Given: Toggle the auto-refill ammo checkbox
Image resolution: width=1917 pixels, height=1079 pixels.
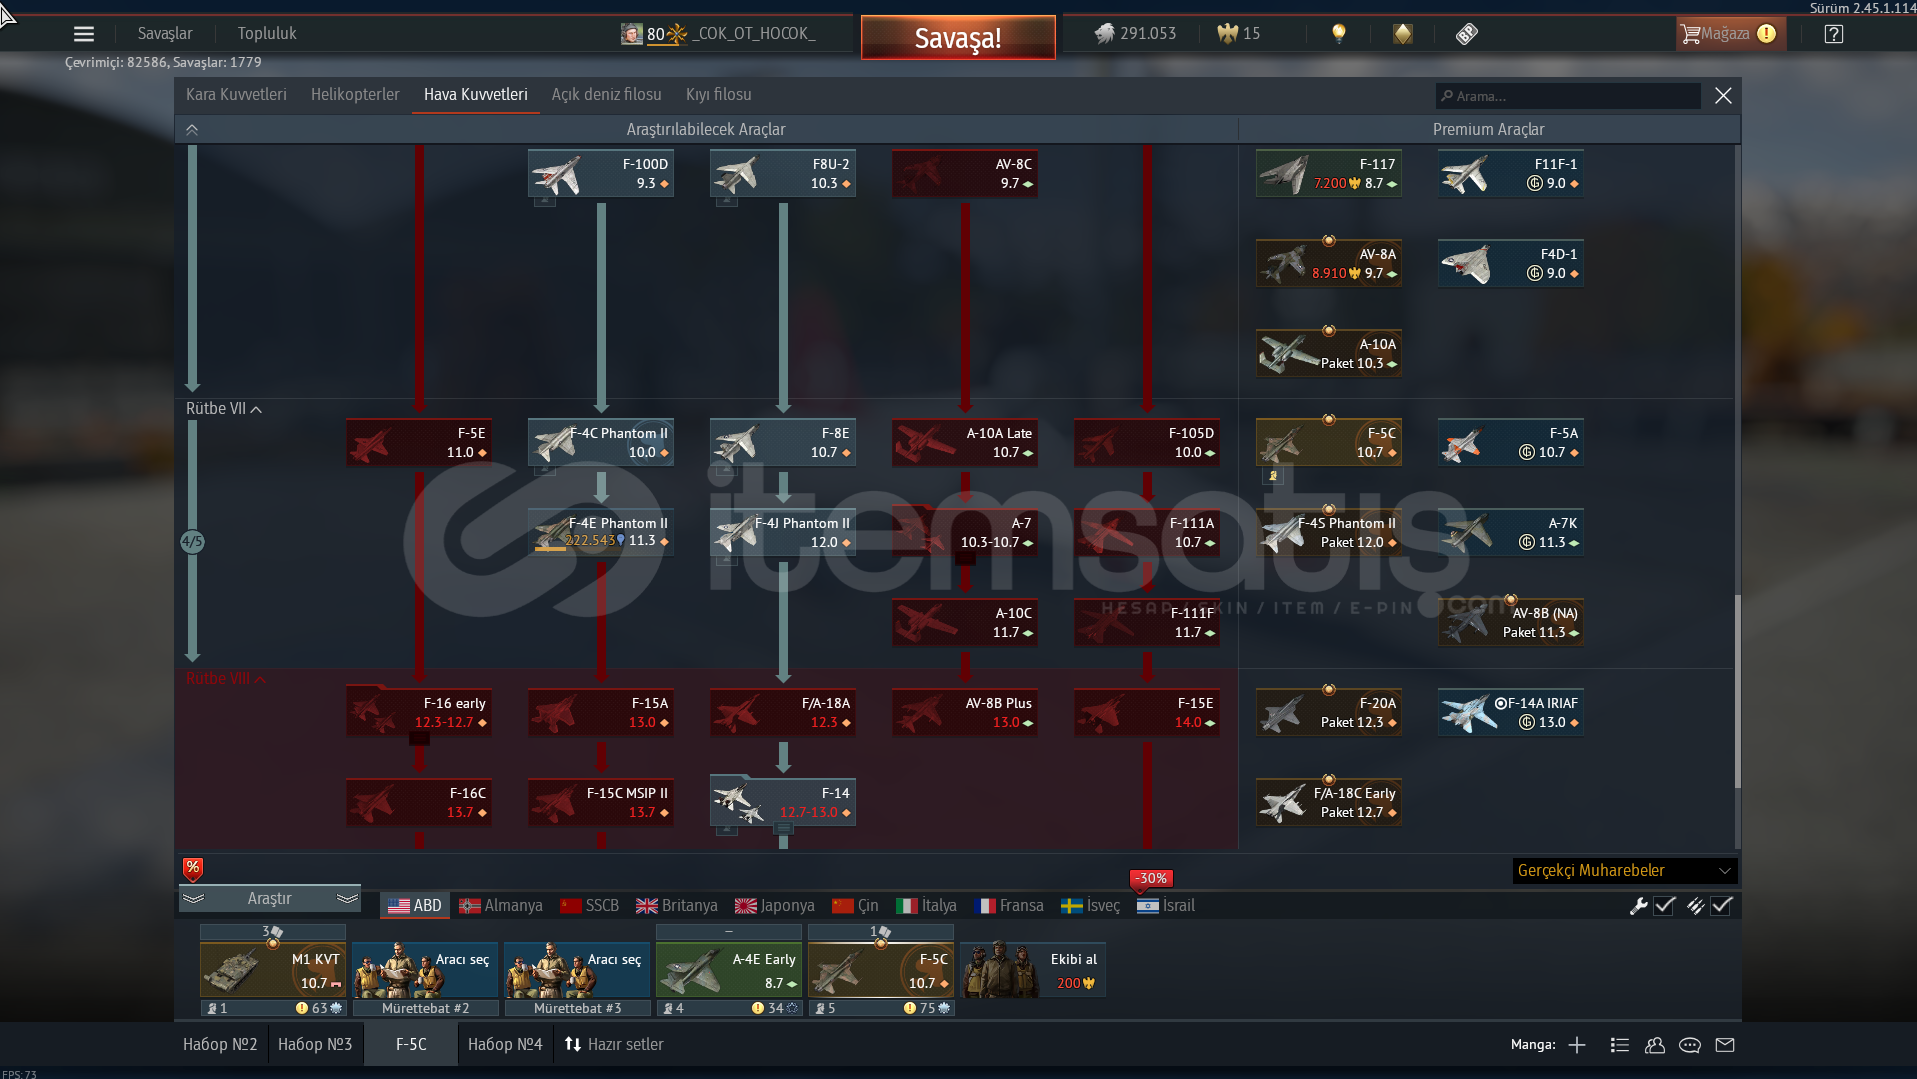Looking at the screenshot, I should (1722, 906).
